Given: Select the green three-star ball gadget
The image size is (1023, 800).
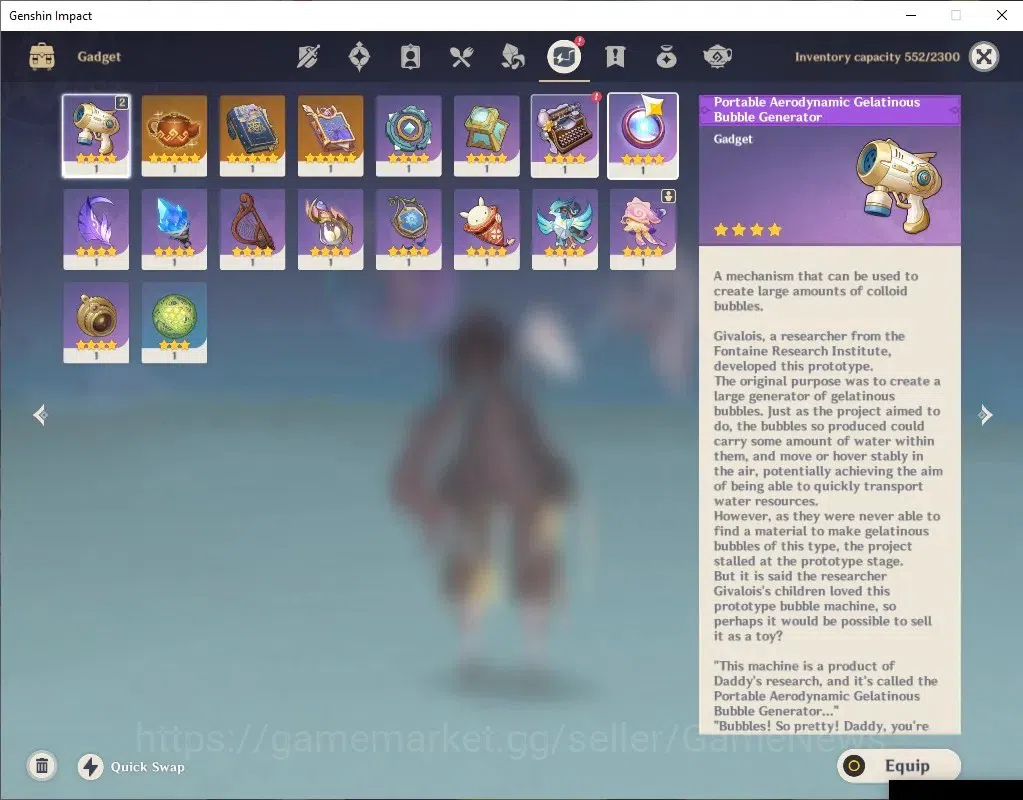Looking at the screenshot, I should 174,322.
